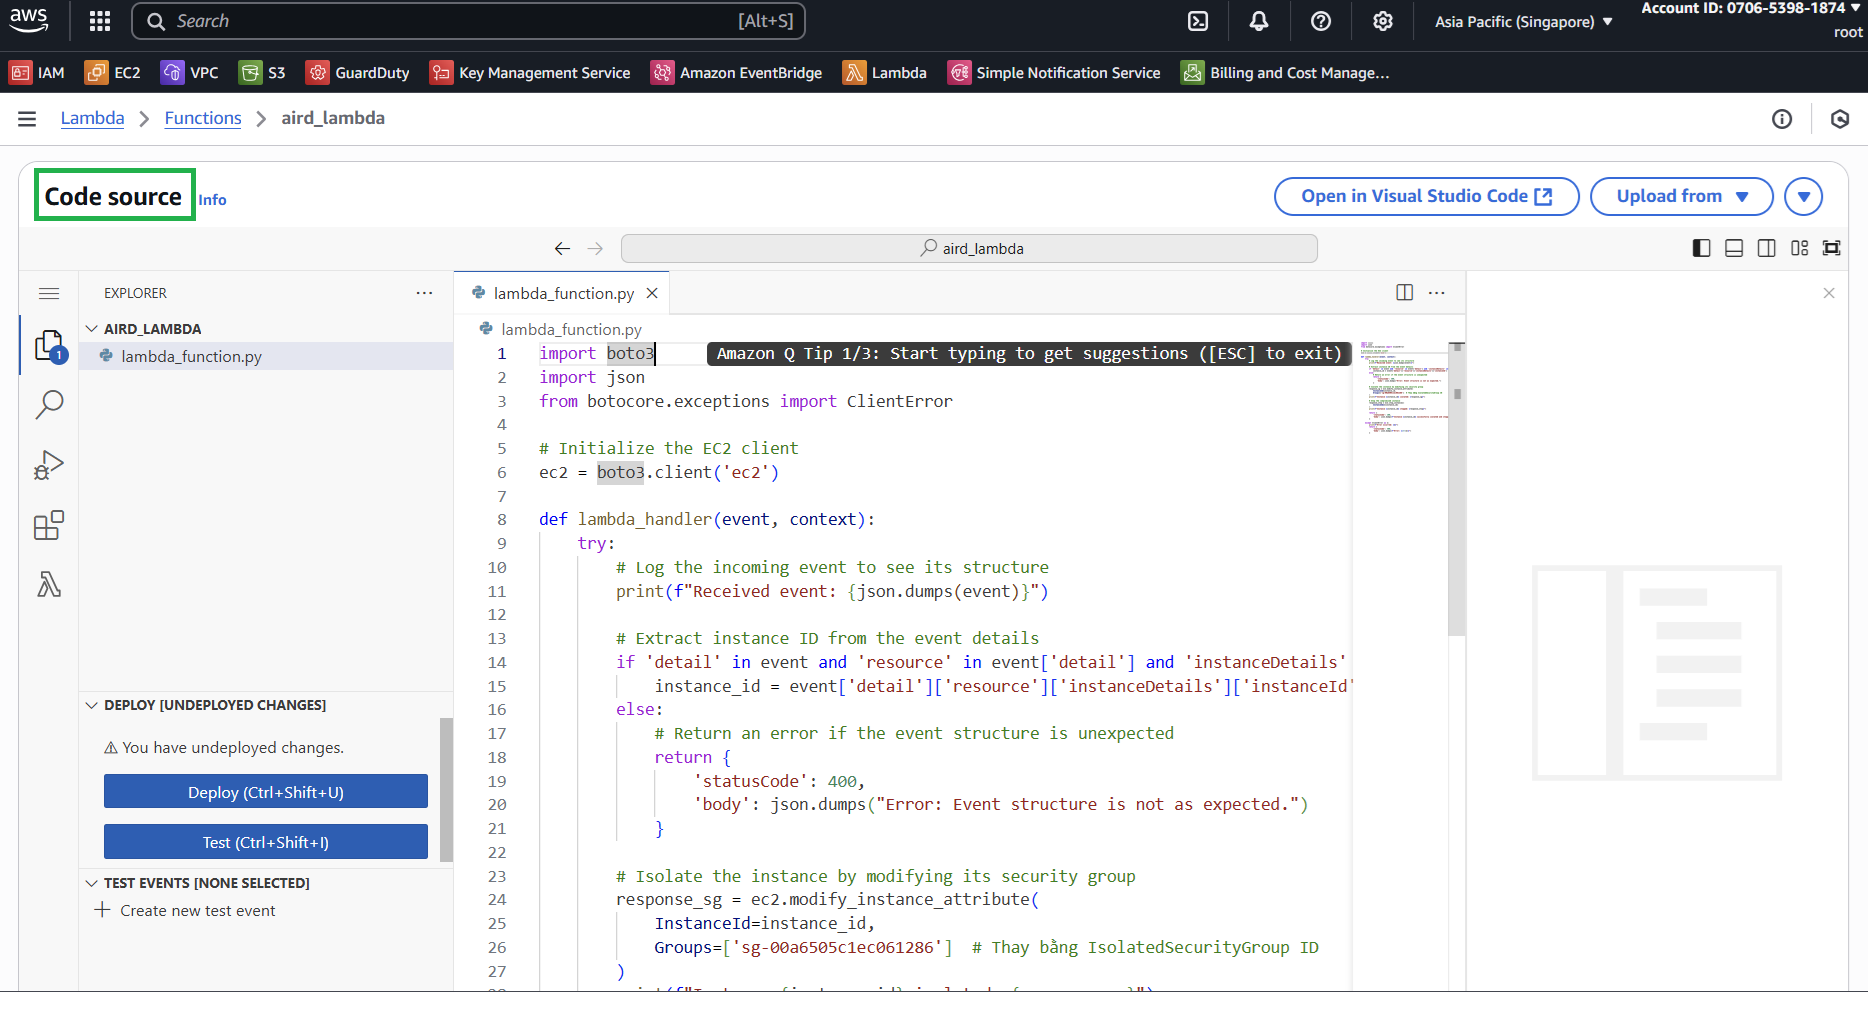
Task: Go back with the left arrow
Action: [563, 248]
